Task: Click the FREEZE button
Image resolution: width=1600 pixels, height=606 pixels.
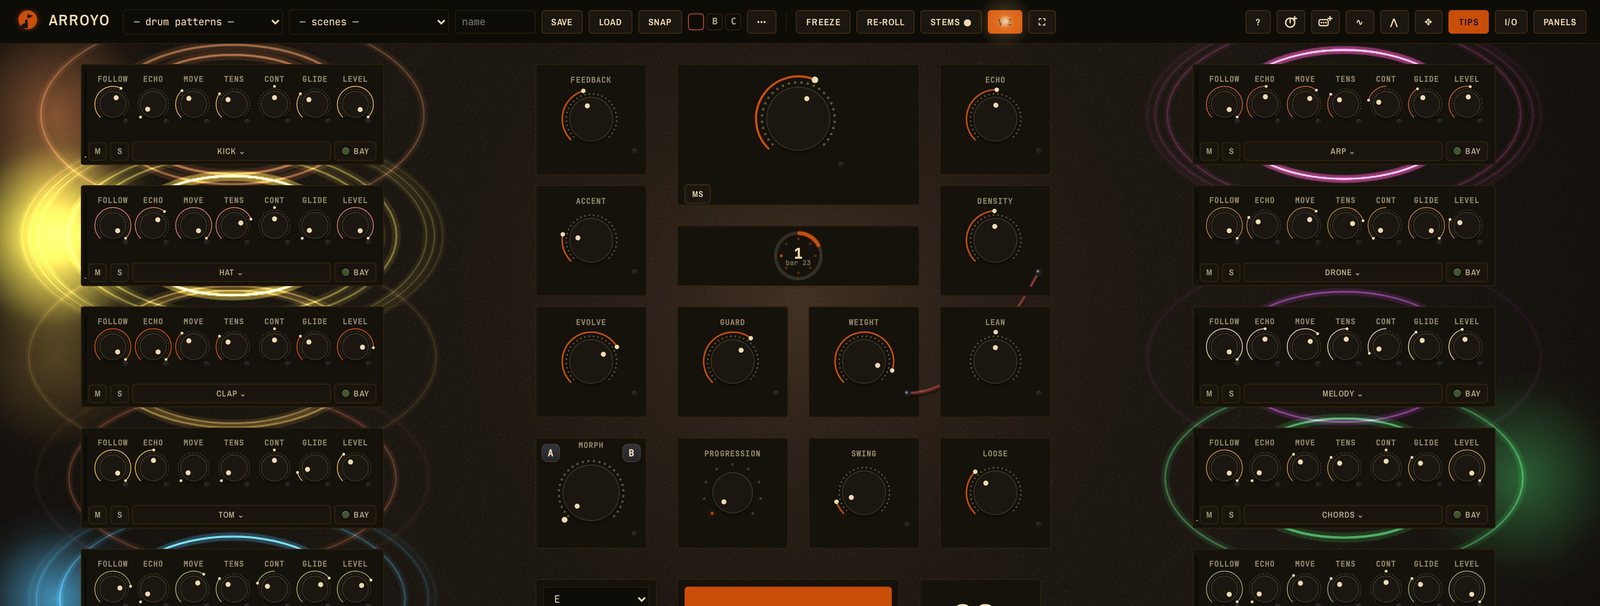Action: (823, 22)
